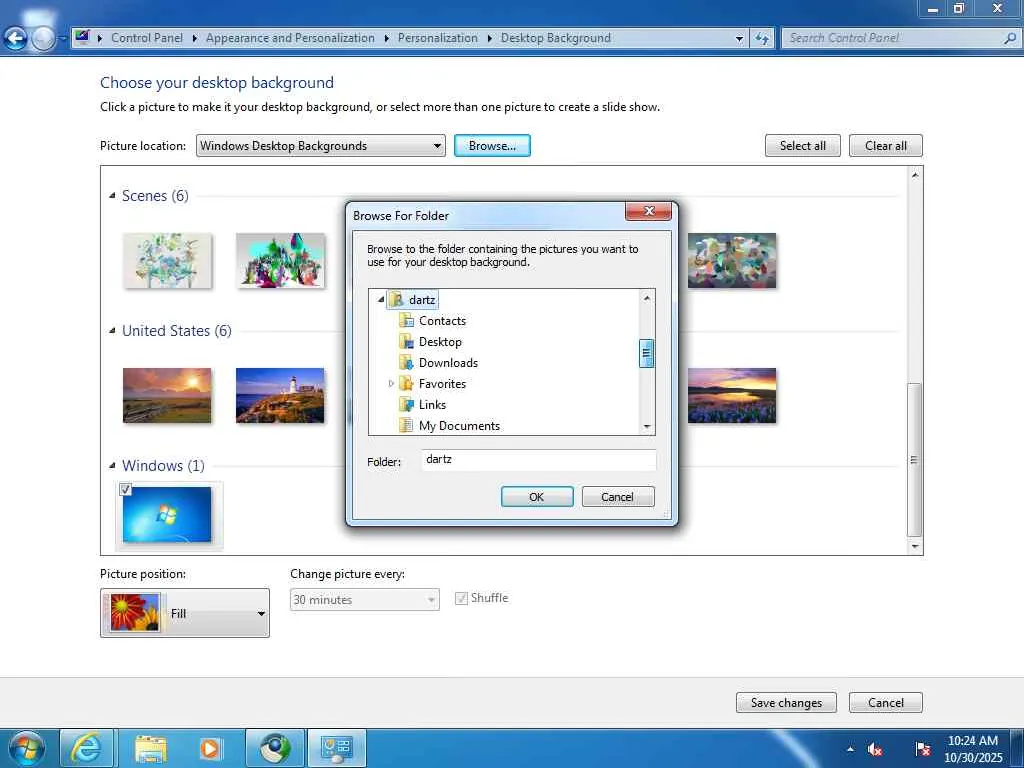Click the Favorites star folder icon
The image size is (1024, 768).
click(406, 383)
